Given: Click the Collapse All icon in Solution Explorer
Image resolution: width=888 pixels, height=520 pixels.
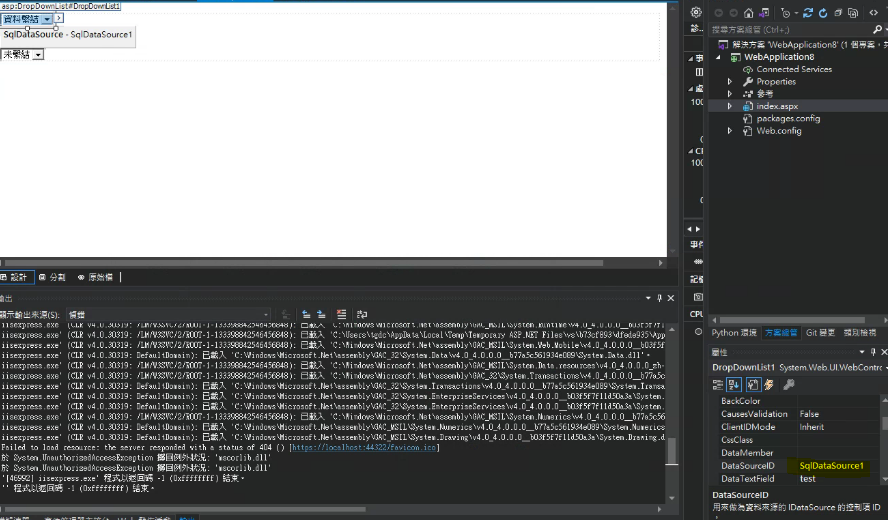Looking at the screenshot, I should 838,13.
